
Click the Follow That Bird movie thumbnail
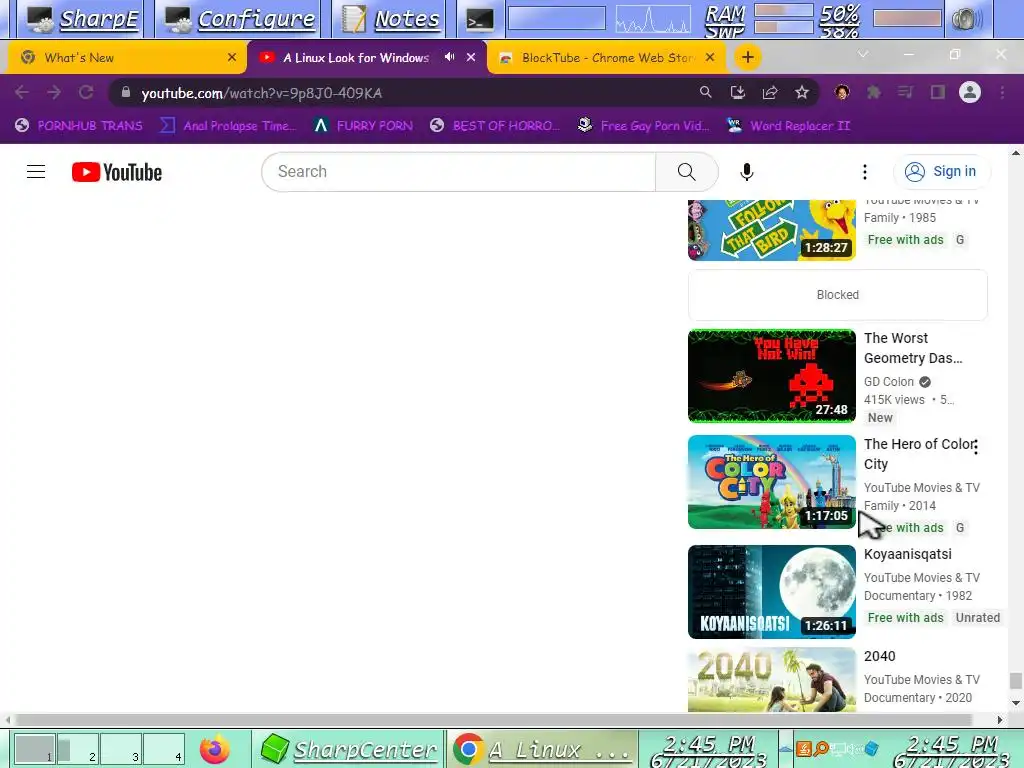click(772, 230)
